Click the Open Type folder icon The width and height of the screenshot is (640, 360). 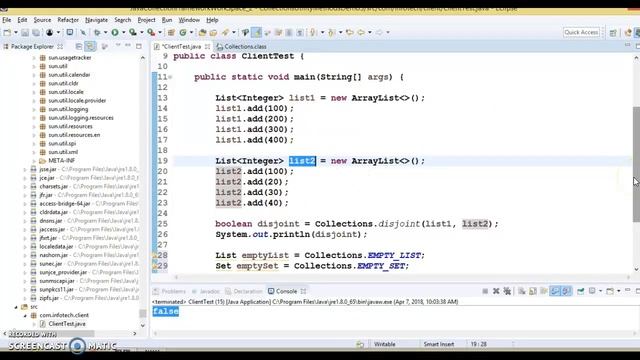[202, 32]
